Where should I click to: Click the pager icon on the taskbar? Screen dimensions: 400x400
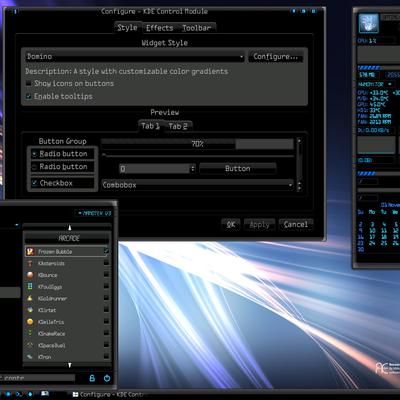(x=44, y=394)
